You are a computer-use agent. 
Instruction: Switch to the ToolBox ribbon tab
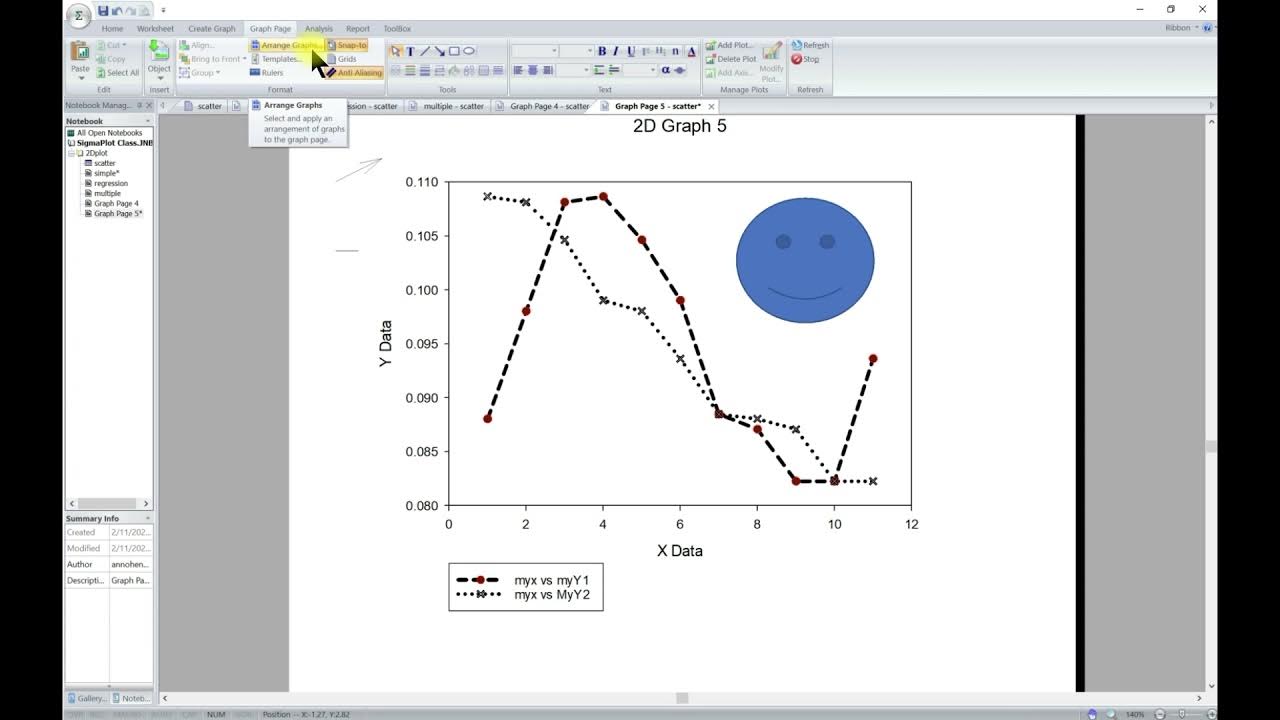click(397, 29)
